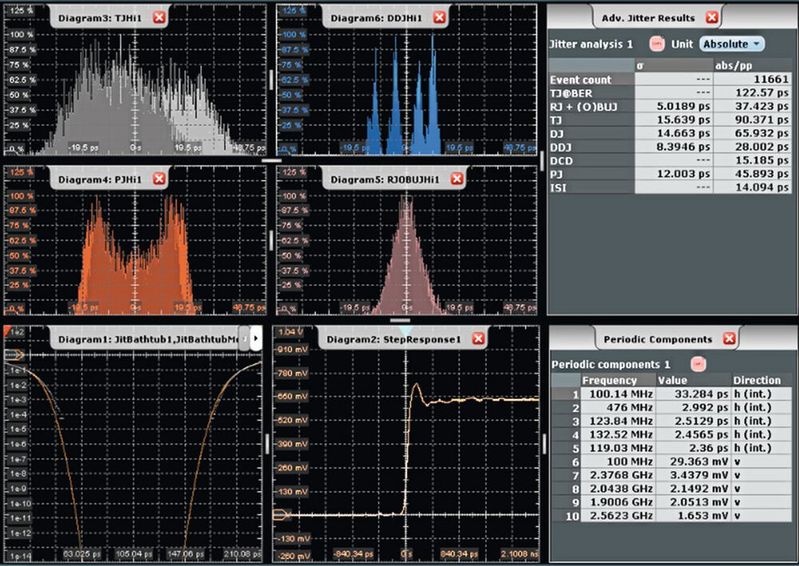Screen dimensions: 799x566
Task: Close the Diagram4: PJHi1 tab
Action: 159,179
